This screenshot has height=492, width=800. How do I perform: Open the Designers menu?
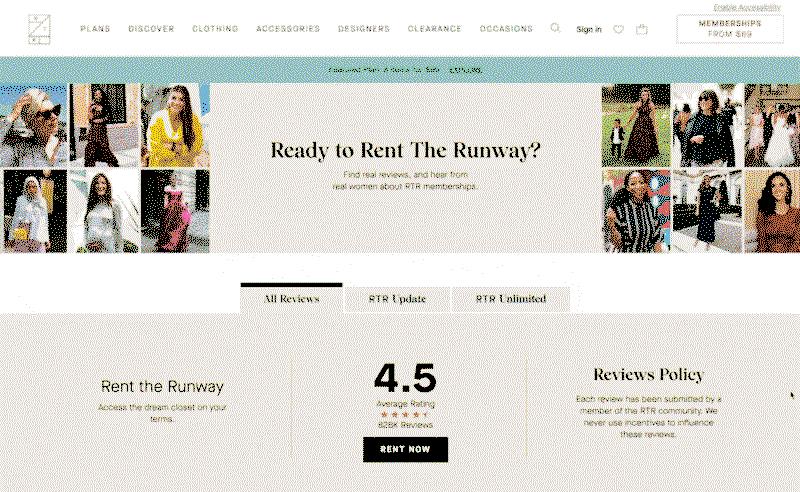coord(364,29)
